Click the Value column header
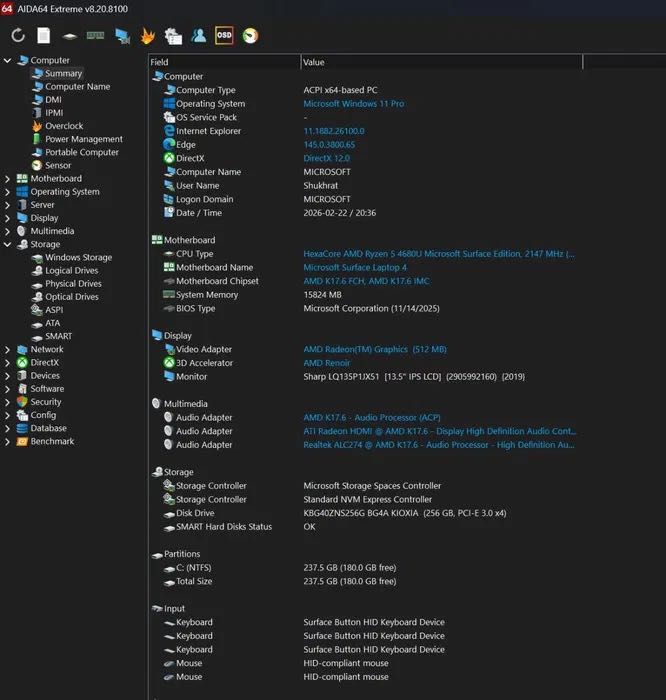666x700 pixels. (442, 62)
